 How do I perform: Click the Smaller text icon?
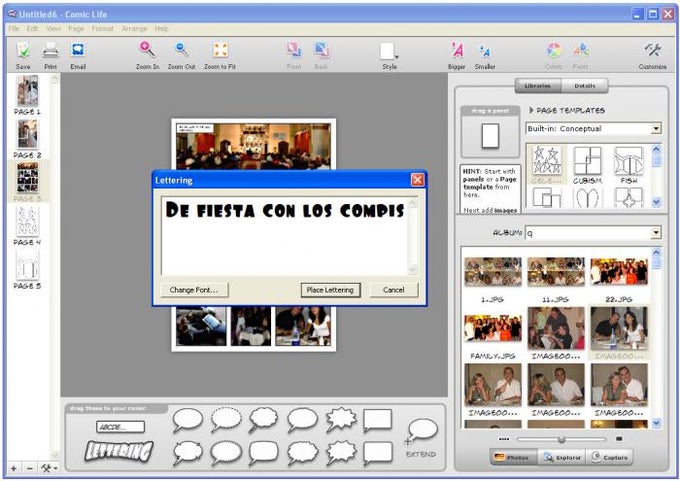pyautogui.click(x=485, y=51)
